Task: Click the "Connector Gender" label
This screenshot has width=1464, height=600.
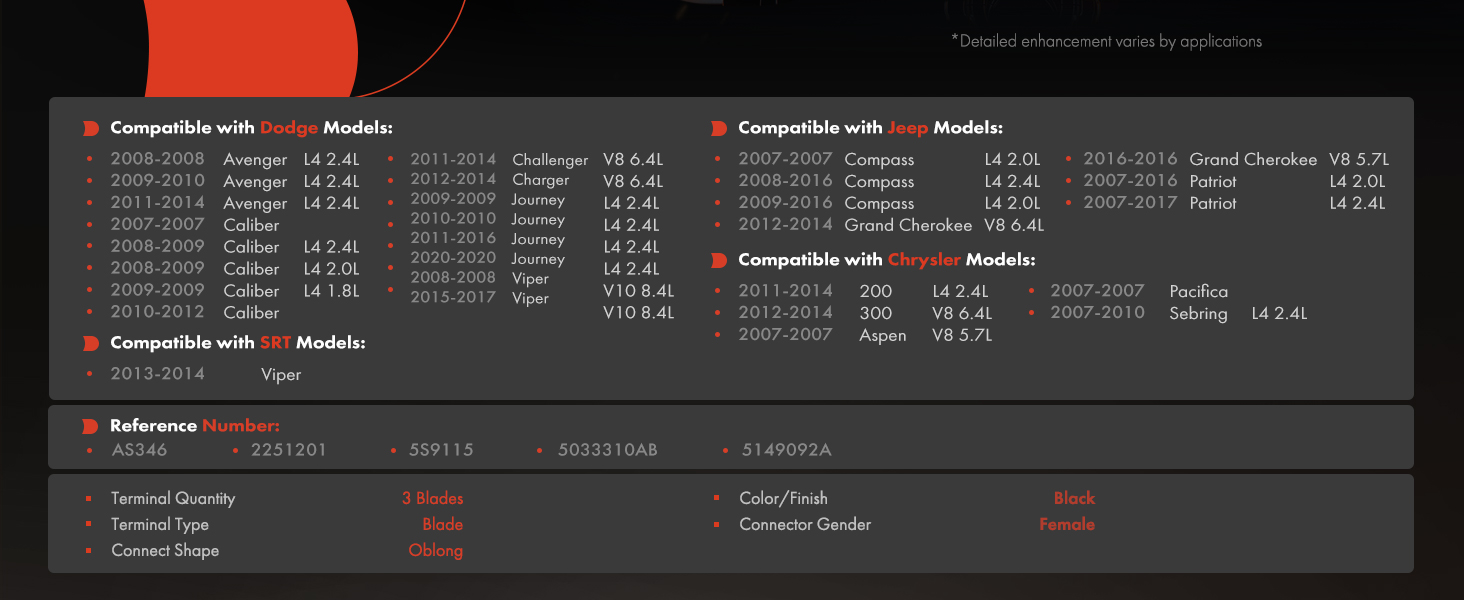Action: point(805,524)
